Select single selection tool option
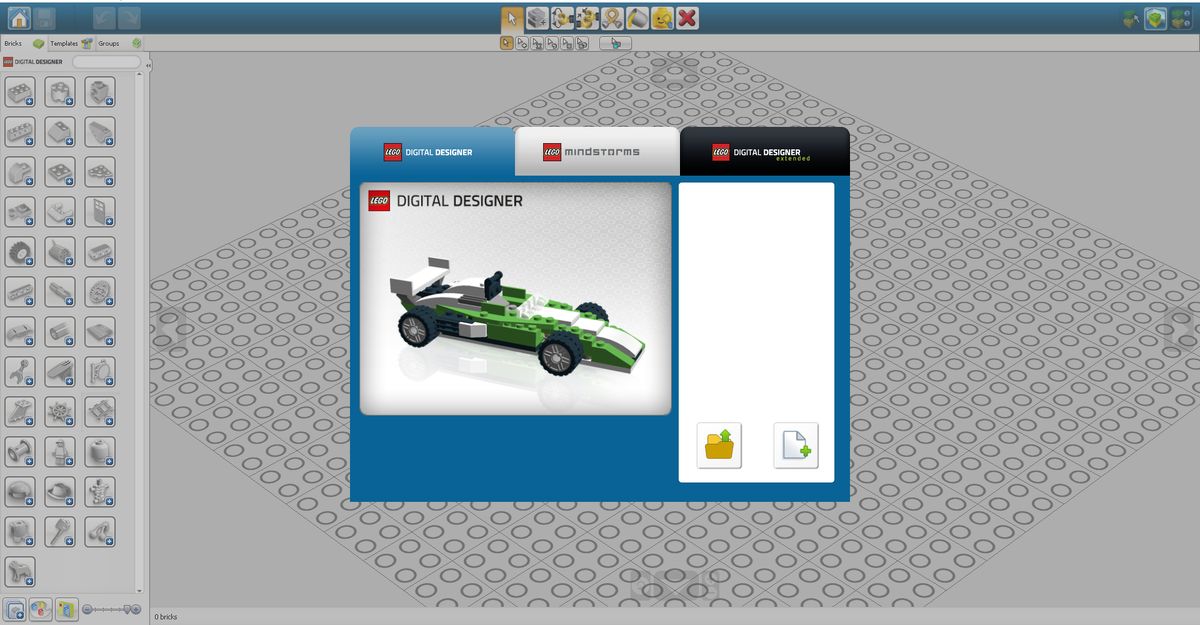 click(507, 43)
